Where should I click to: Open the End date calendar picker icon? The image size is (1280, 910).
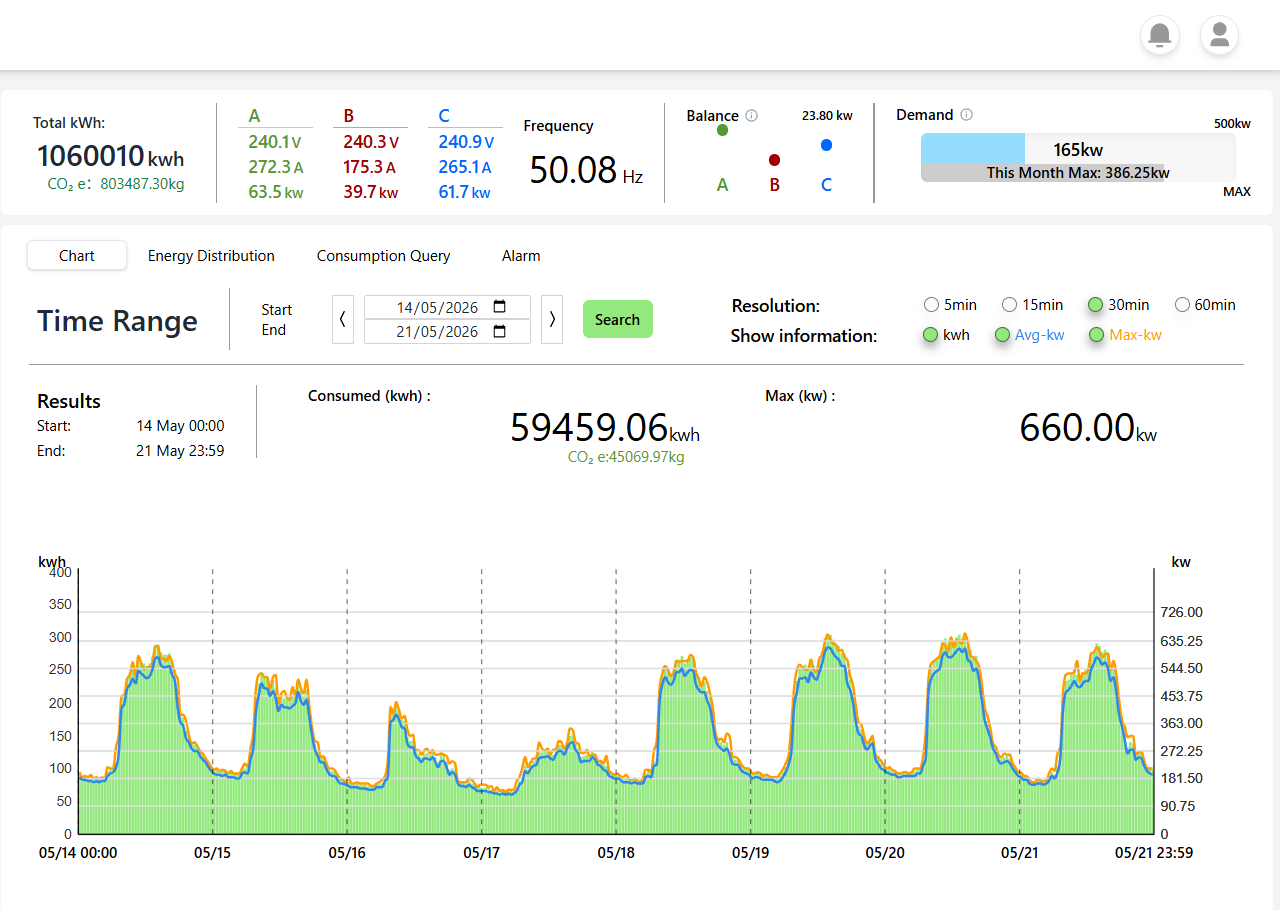point(500,331)
